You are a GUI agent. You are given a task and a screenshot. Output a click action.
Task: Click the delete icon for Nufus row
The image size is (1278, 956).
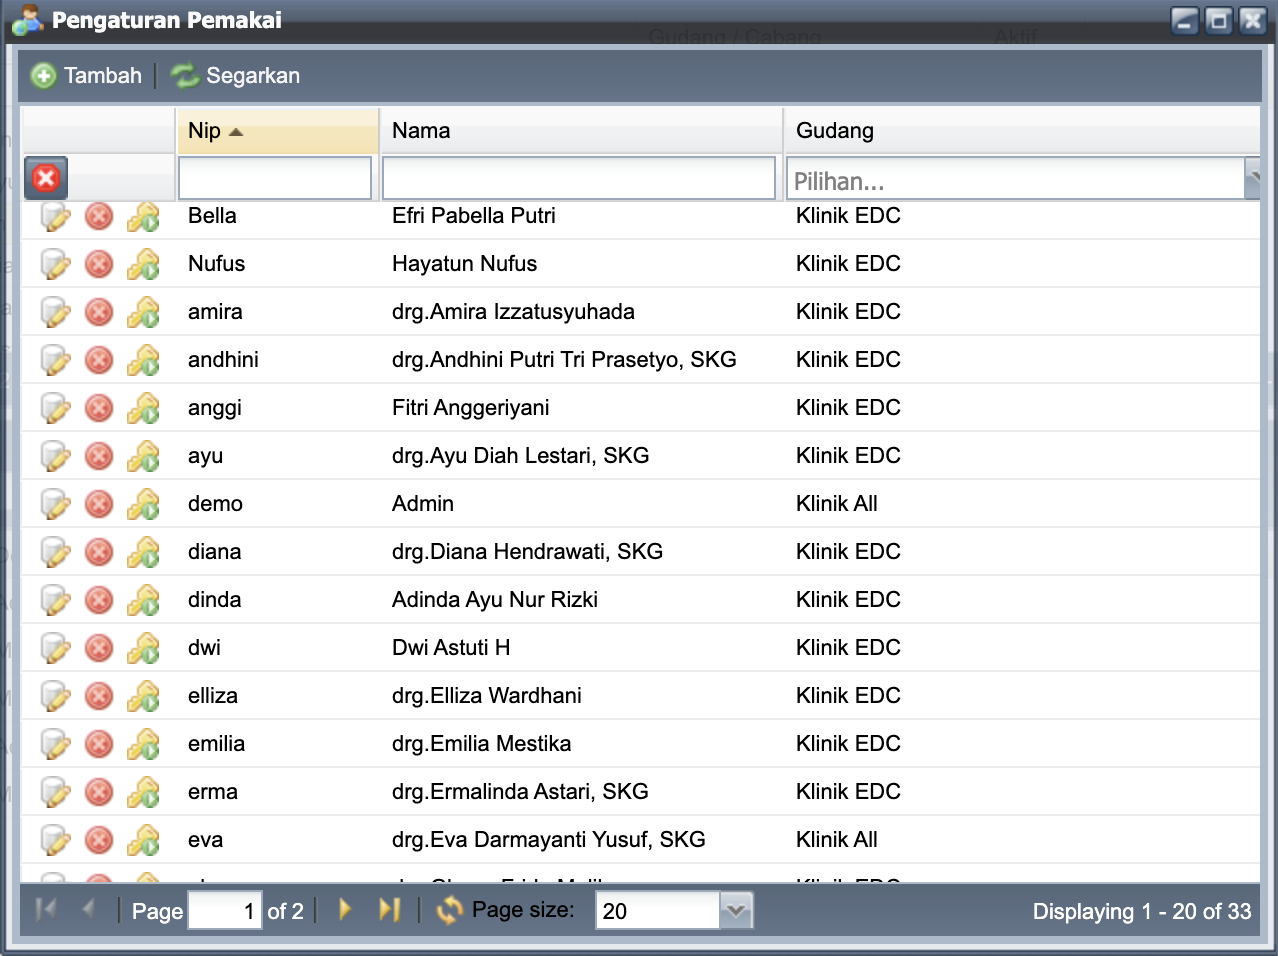click(99, 264)
